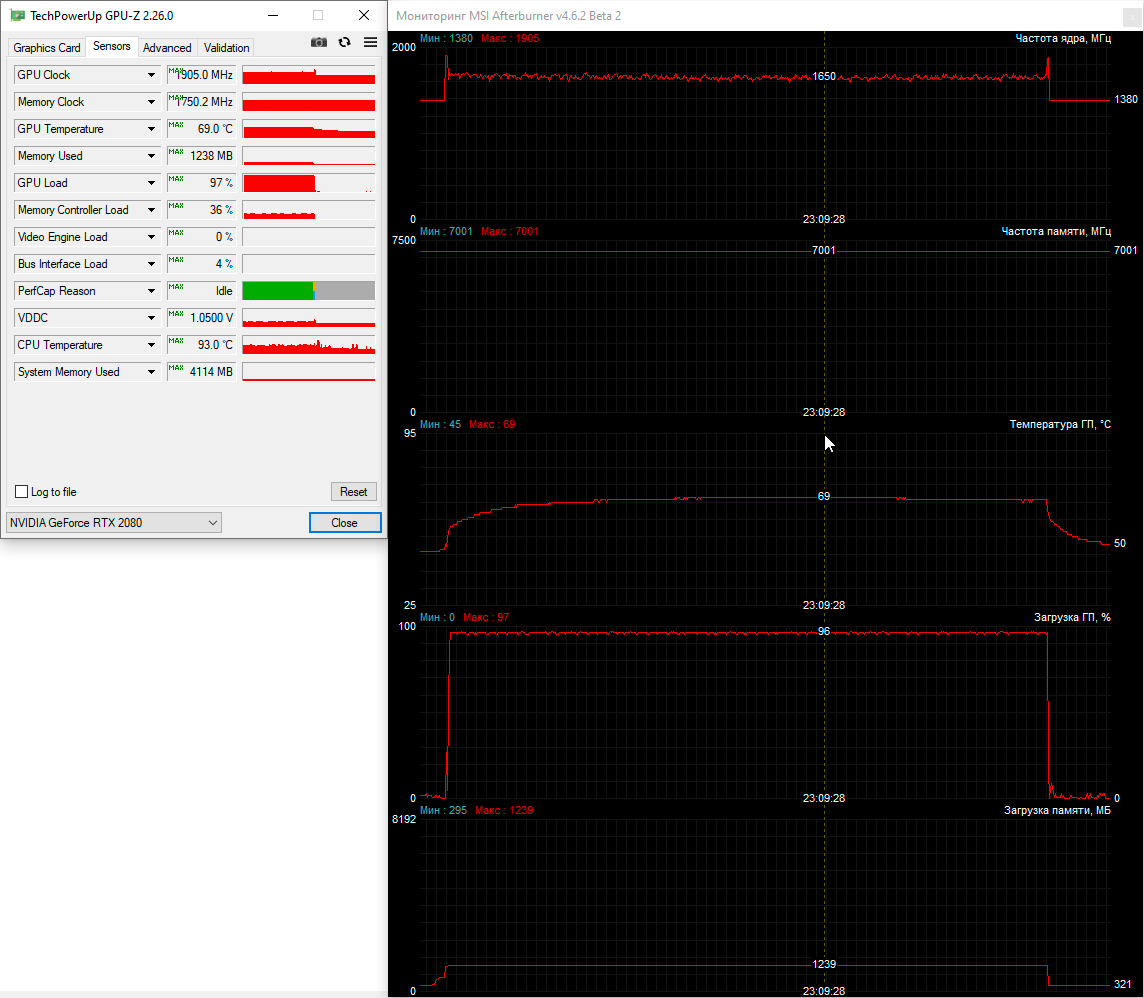Select GPU from NVIDIA GeForce RTX 2080 combo box
The image size is (1144, 998).
pyautogui.click(x=114, y=522)
